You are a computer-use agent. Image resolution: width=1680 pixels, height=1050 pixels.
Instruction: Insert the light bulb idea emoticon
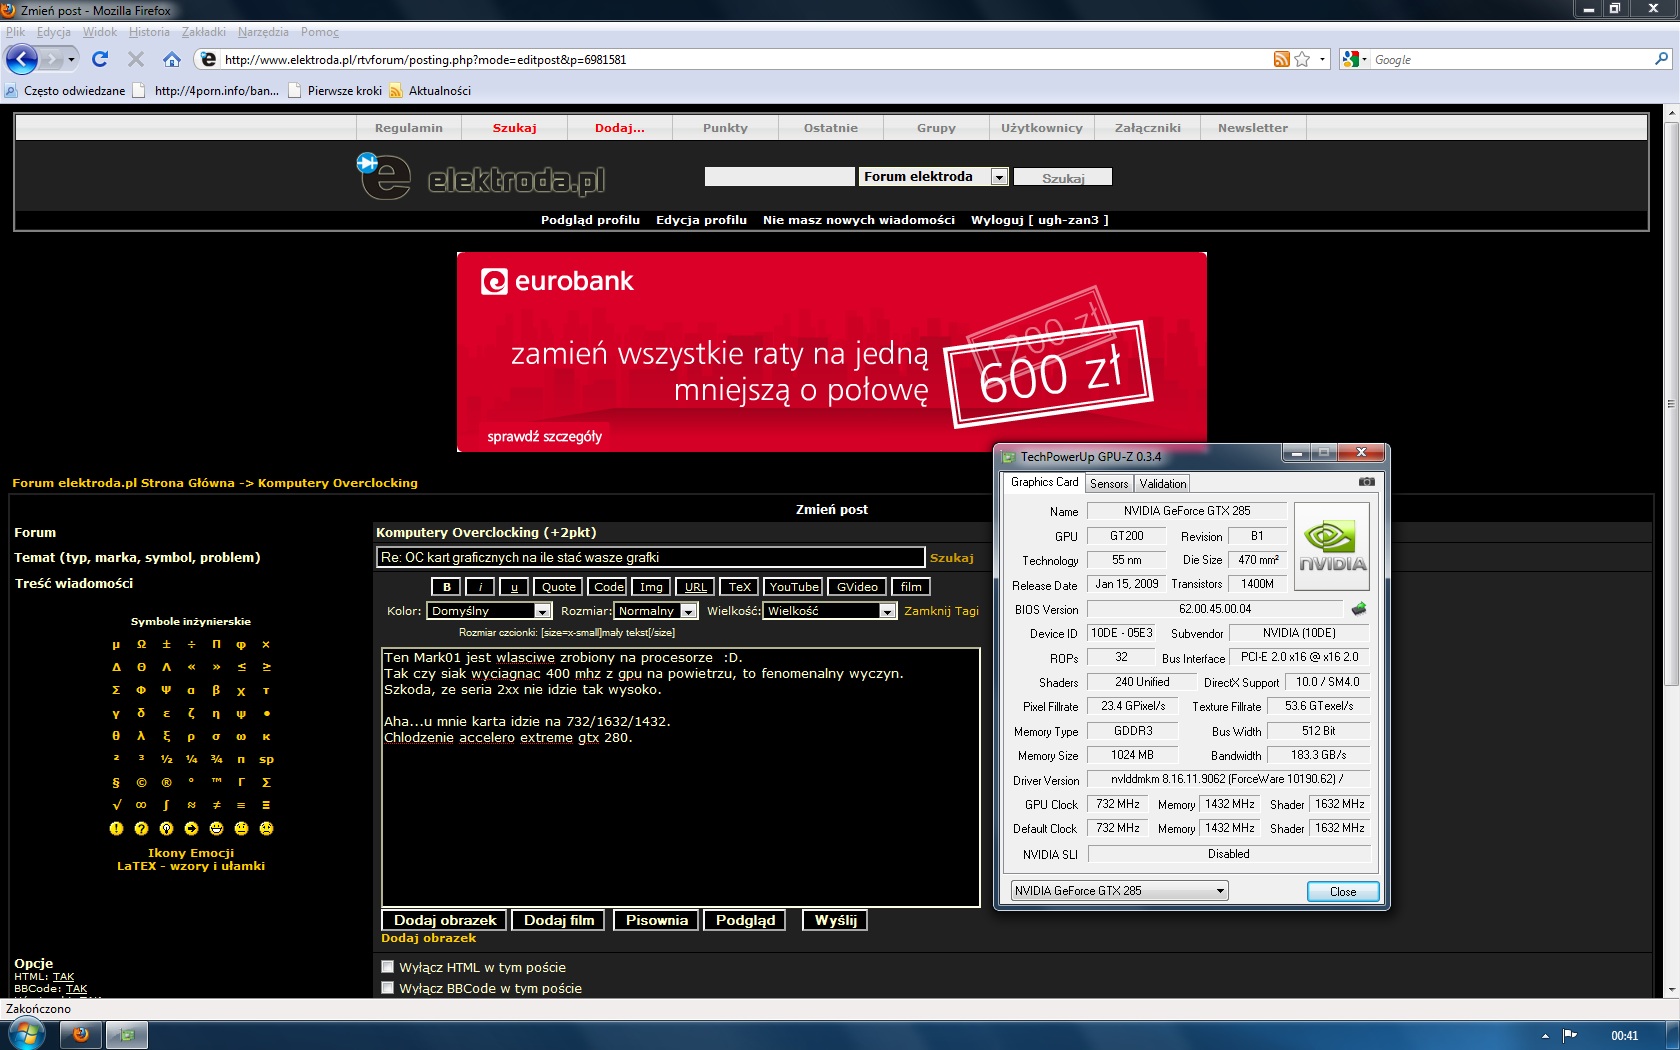pyautogui.click(x=166, y=828)
